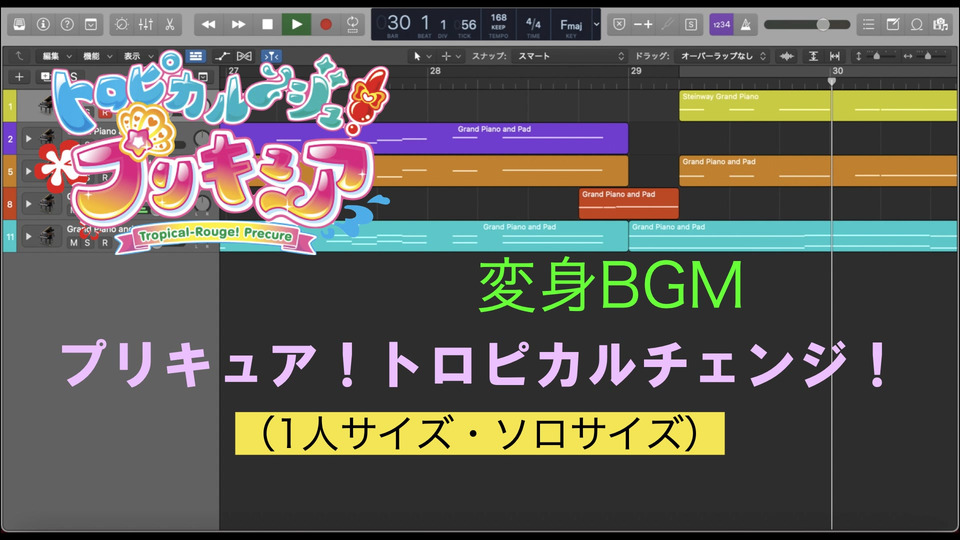Screen dimensions: 960x540
Task: Start recording with the red Record button
Action: click(326, 24)
